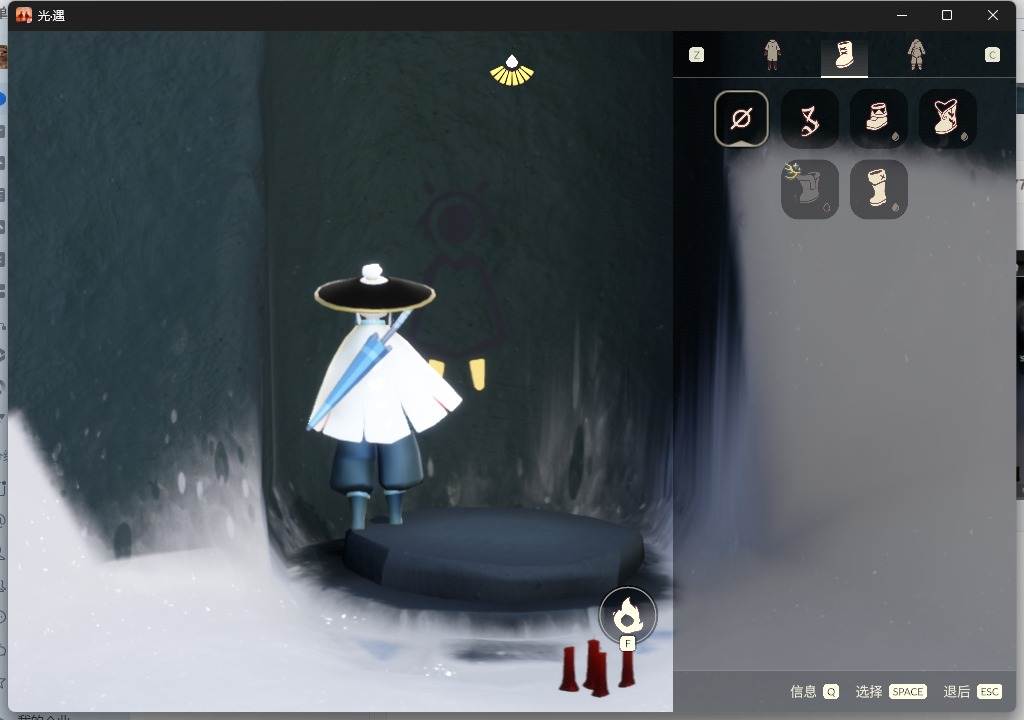This screenshot has height=720, width=1024.
Task: Click the 退后 ESC back button
Action: pyautogui.click(x=972, y=692)
